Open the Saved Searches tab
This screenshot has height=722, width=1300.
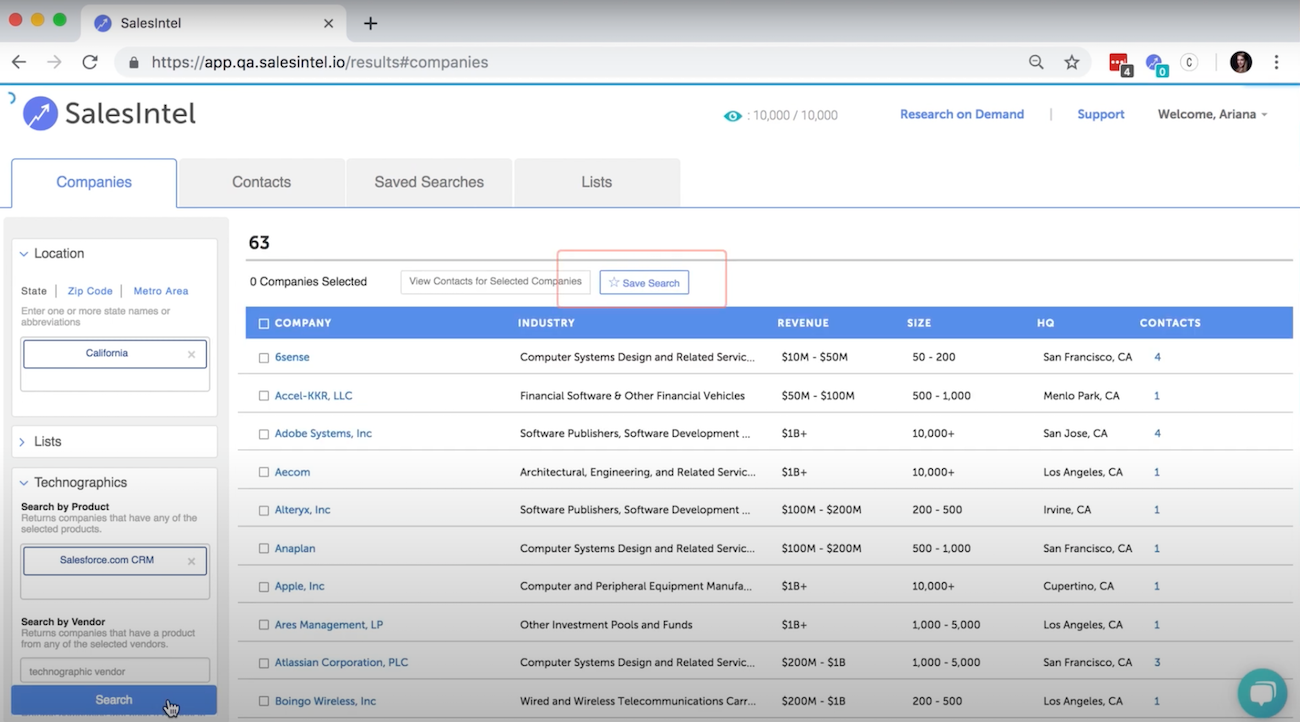pos(429,182)
